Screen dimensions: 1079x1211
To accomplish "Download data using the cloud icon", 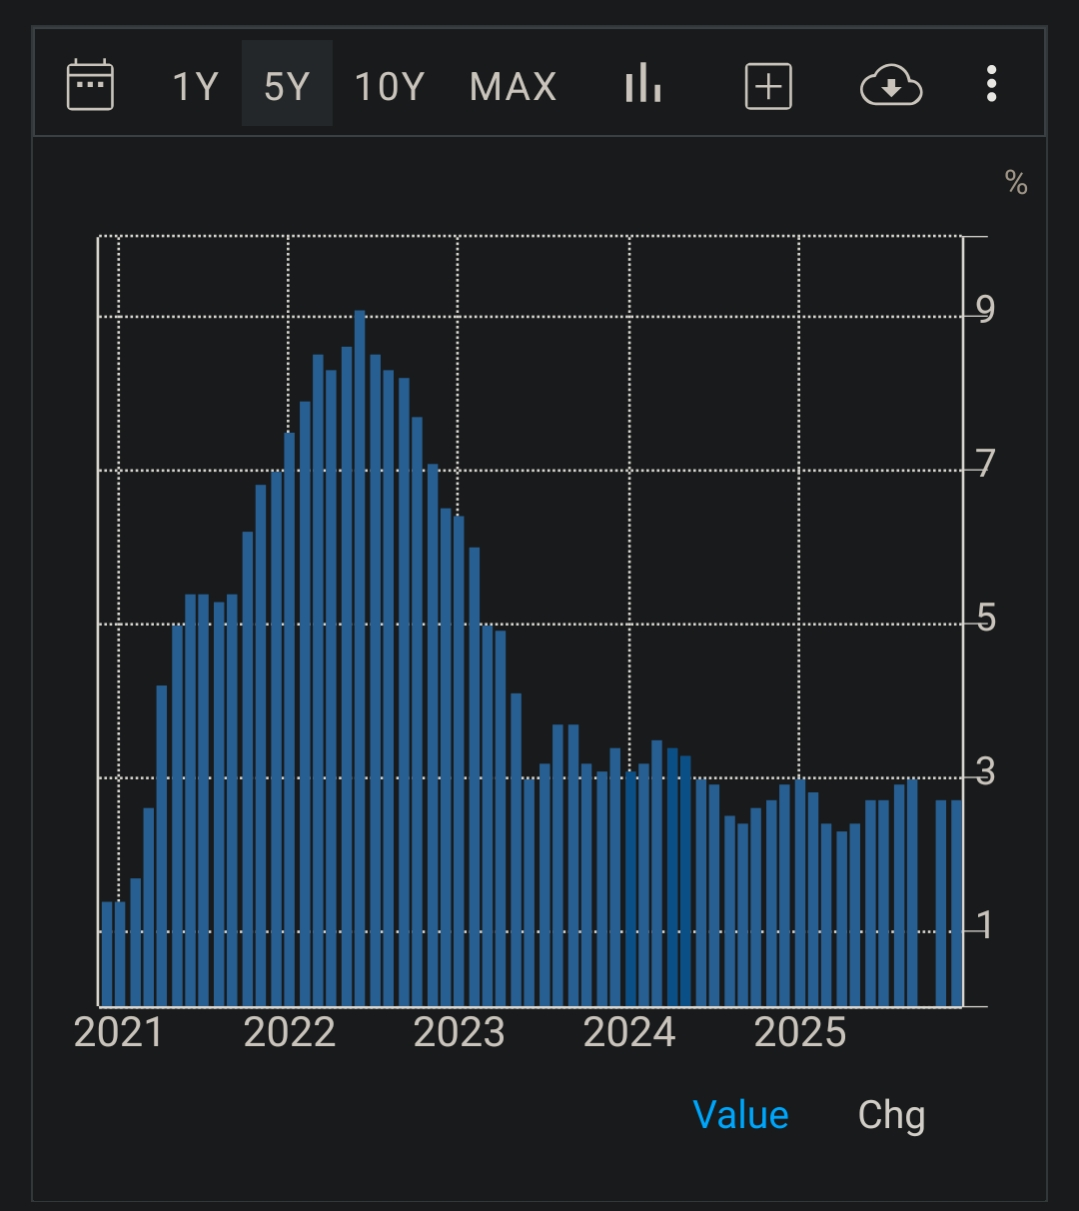I will click(x=890, y=86).
